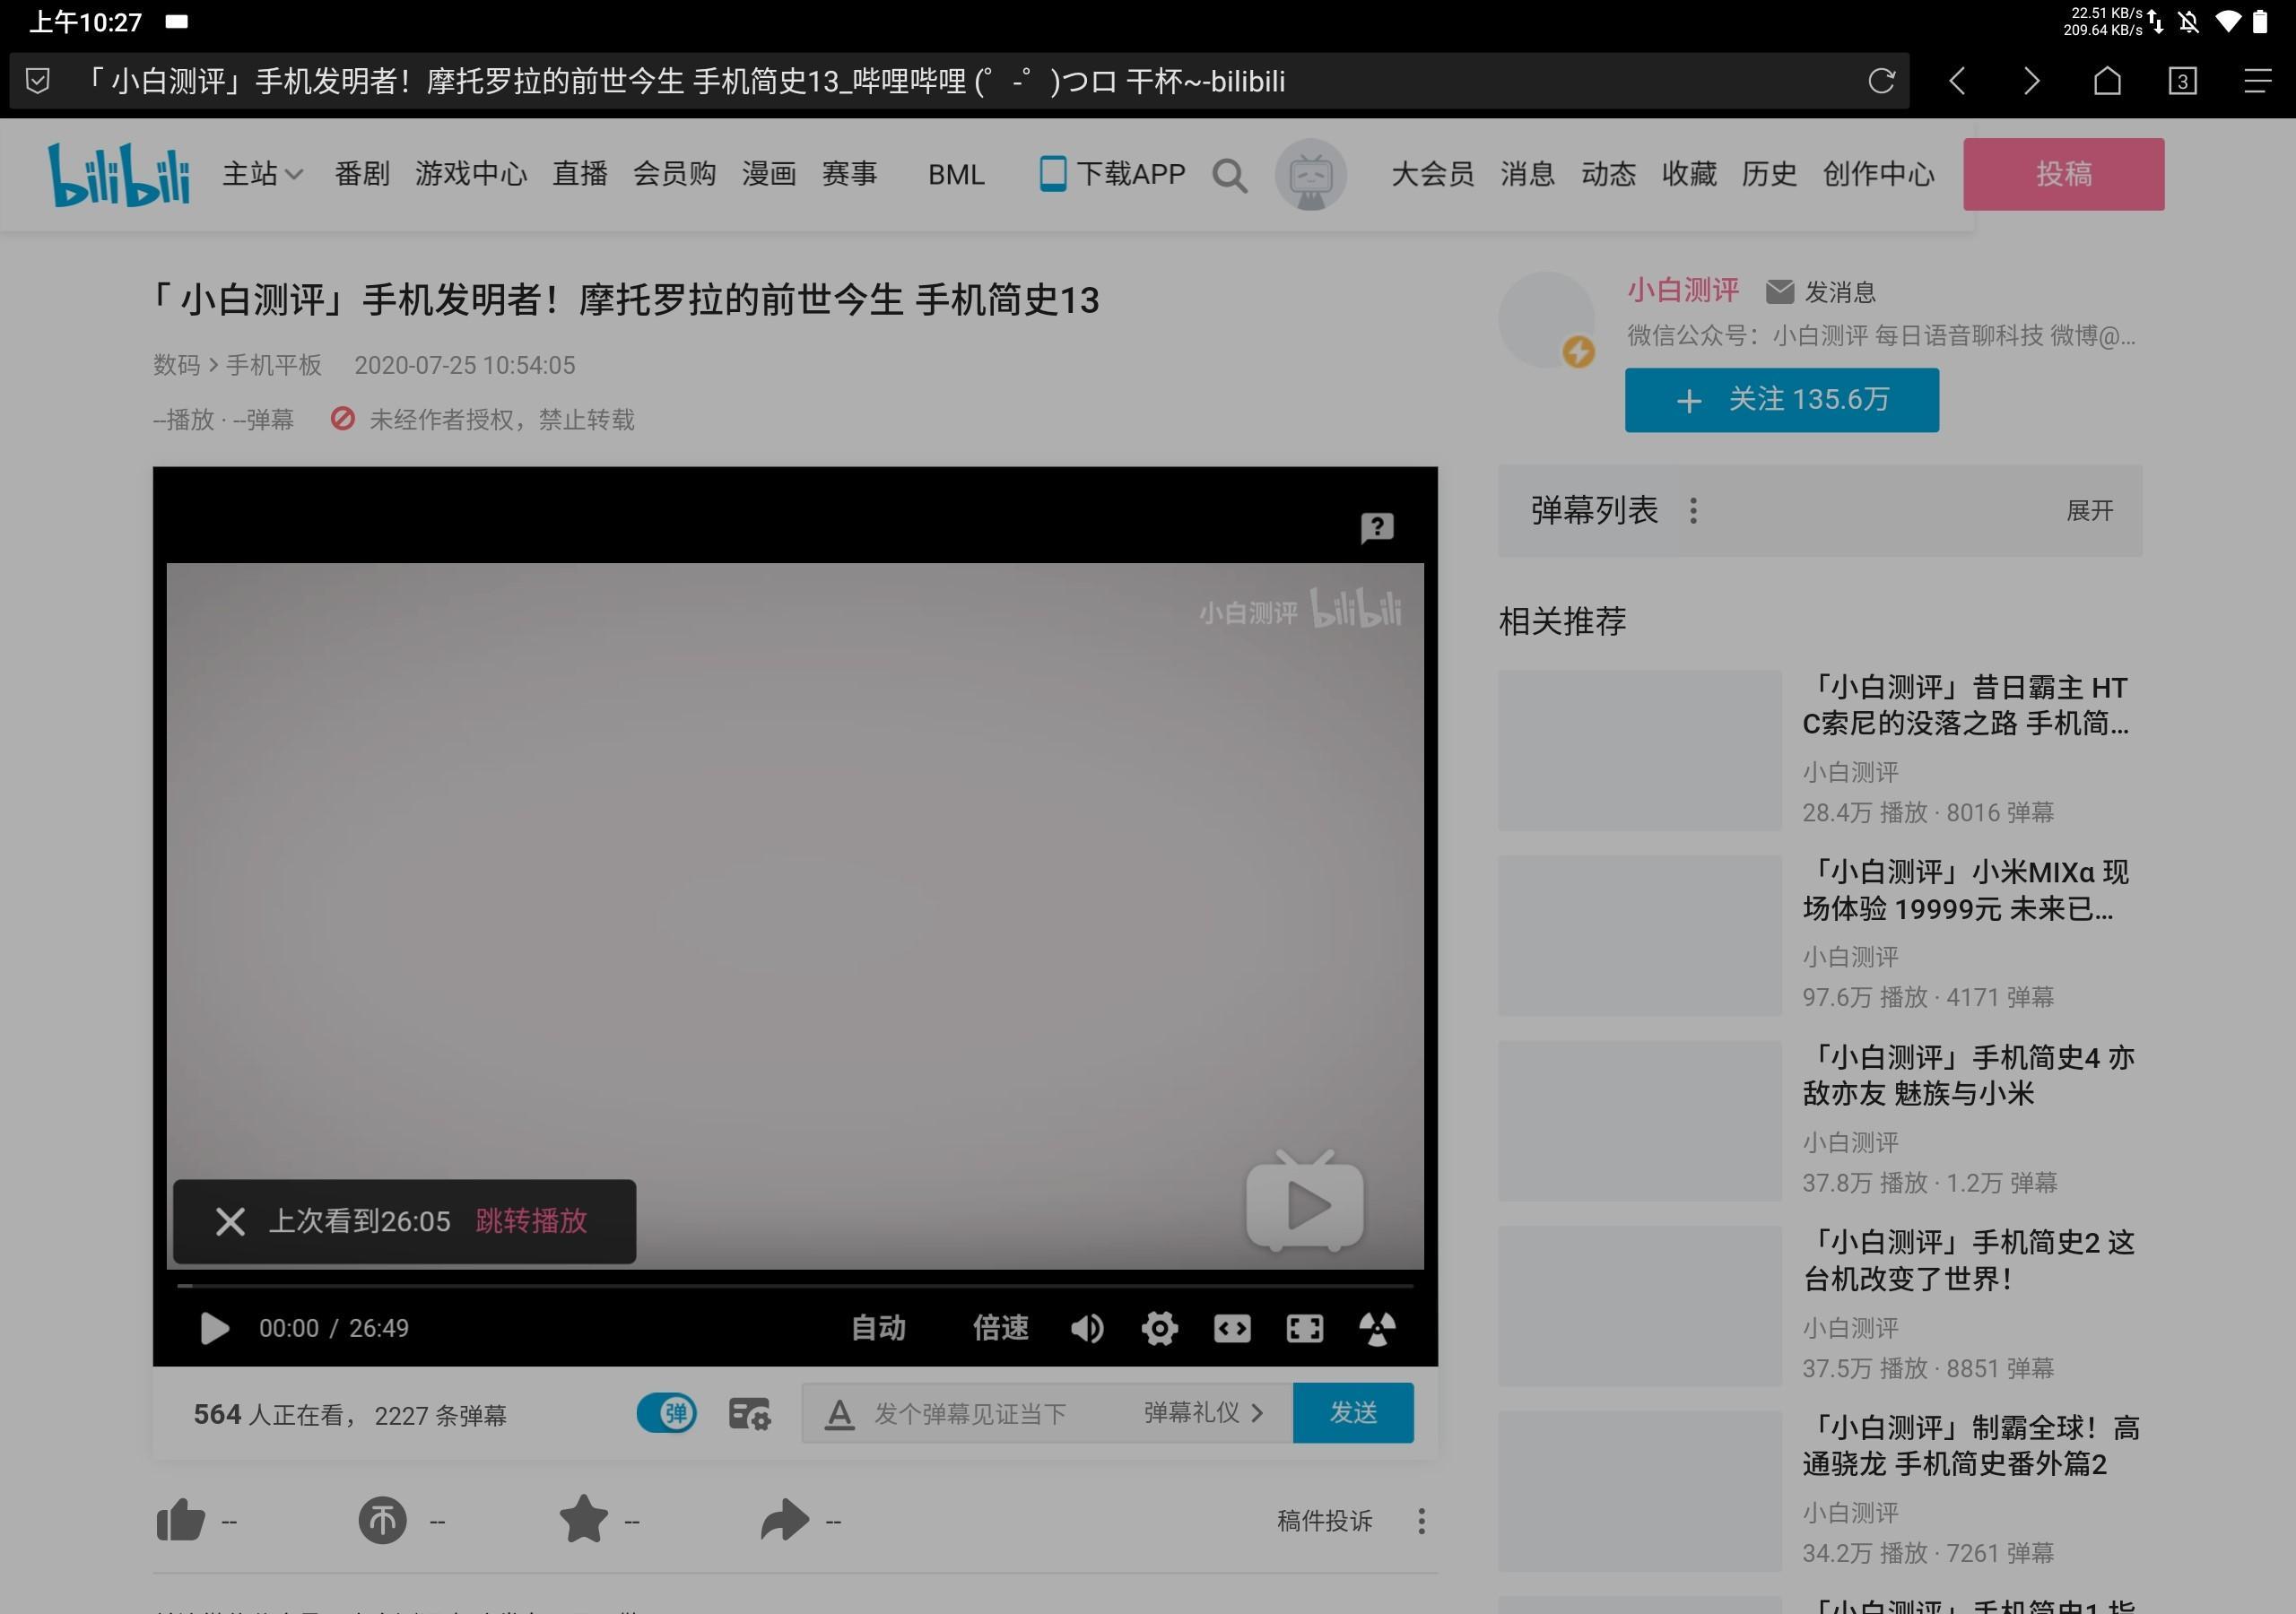This screenshot has height=1614, width=2296.
Task: Reload the page with refresh icon
Action: click(1881, 81)
